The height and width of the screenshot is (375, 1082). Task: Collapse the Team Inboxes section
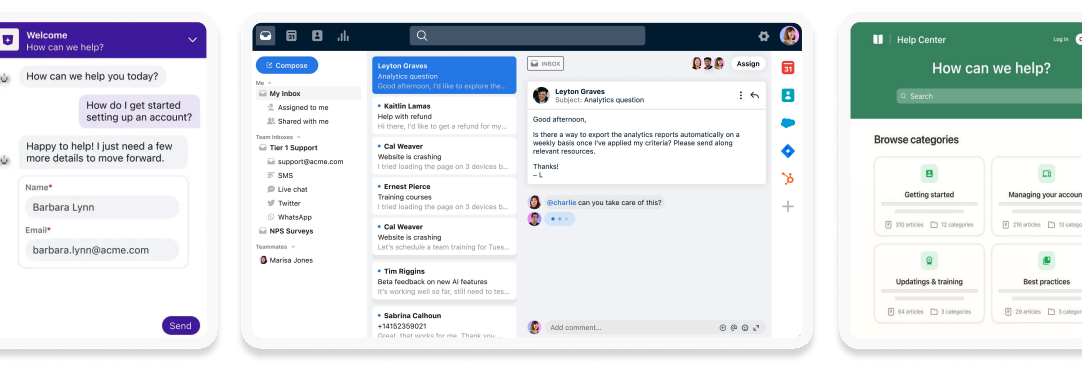(x=299, y=137)
